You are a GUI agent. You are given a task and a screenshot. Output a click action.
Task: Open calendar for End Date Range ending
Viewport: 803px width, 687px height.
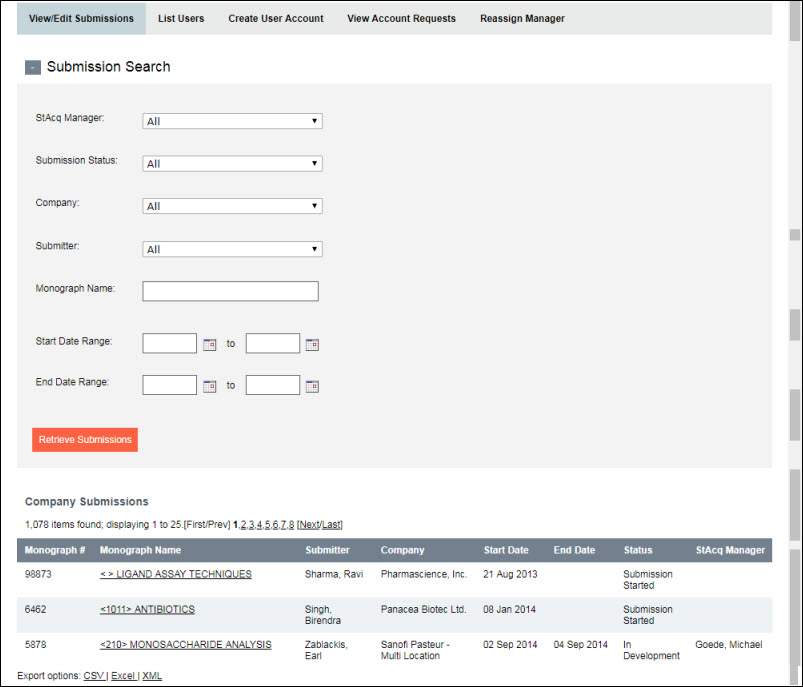(312, 386)
